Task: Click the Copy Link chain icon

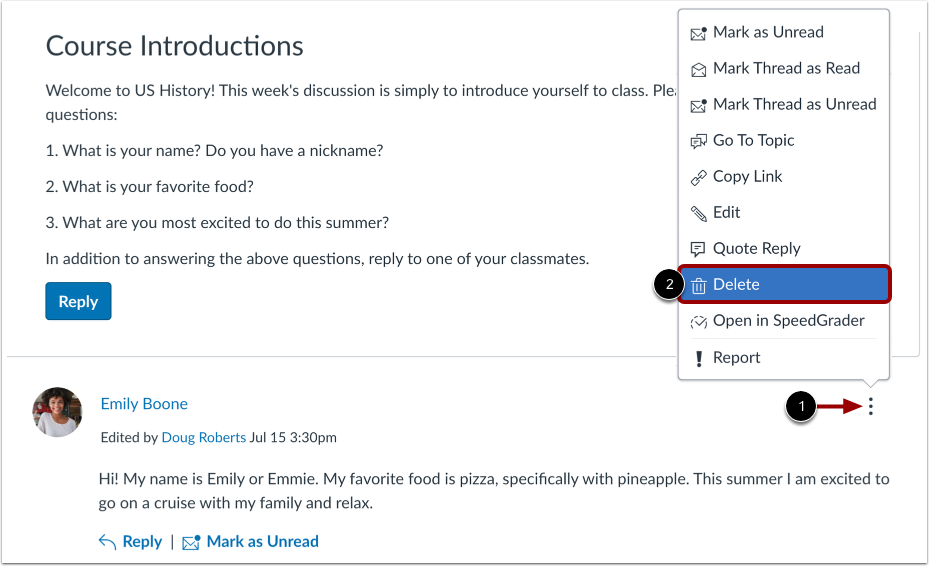Action: 698,177
